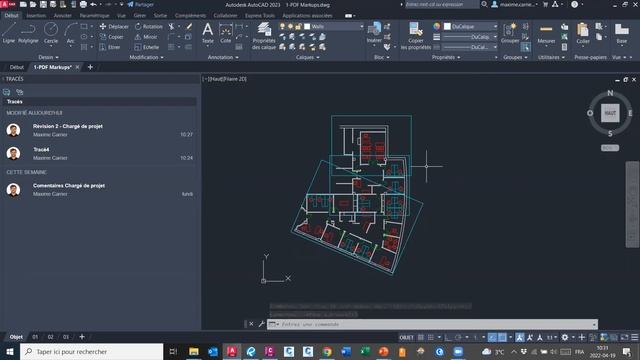Click the Rotation tool
This screenshot has height=360, width=640.
pos(149,27)
